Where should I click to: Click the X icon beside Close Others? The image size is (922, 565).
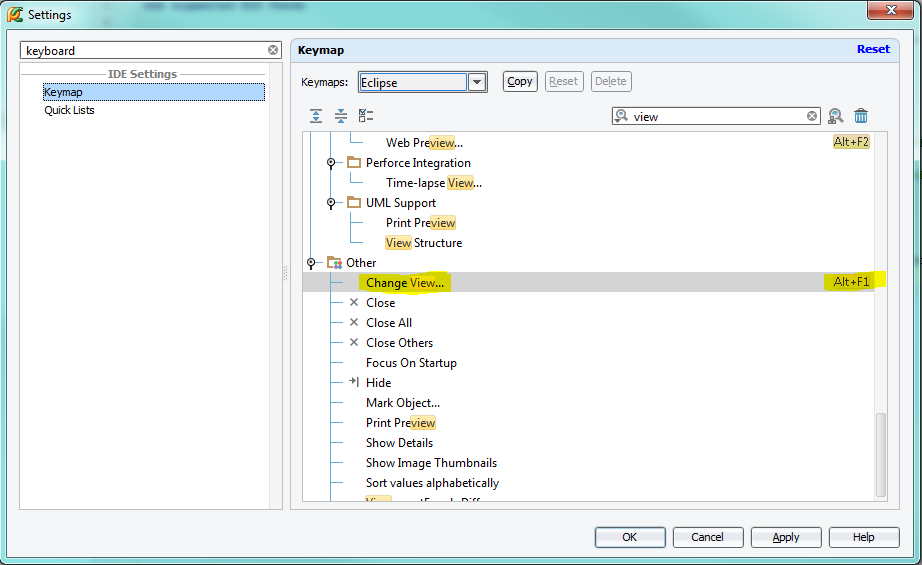(x=354, y=342)
